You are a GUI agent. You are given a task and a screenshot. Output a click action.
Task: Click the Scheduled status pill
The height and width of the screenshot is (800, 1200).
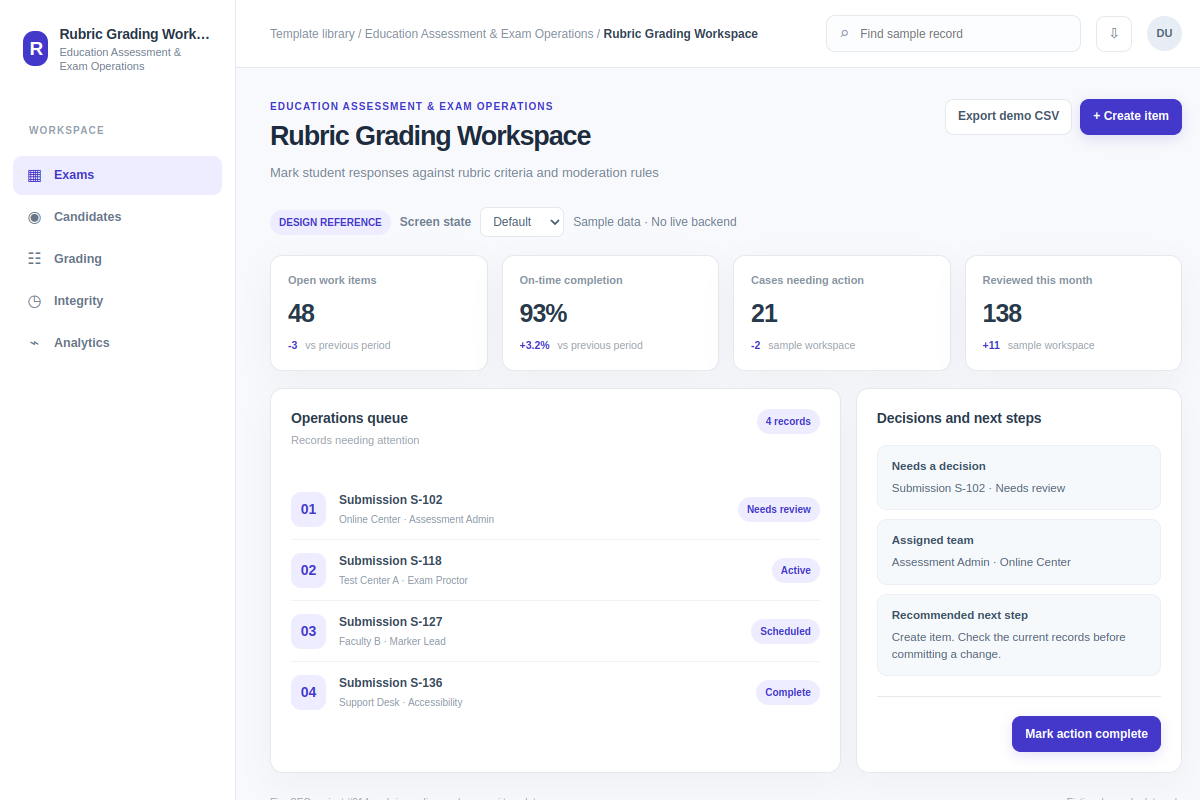click(785, 631)
